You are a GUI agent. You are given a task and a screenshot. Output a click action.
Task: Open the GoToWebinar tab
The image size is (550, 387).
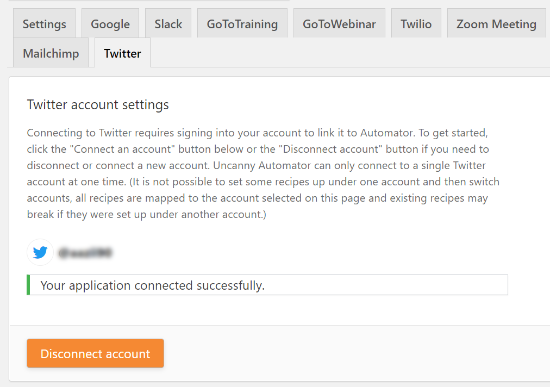tap(339, 23)
